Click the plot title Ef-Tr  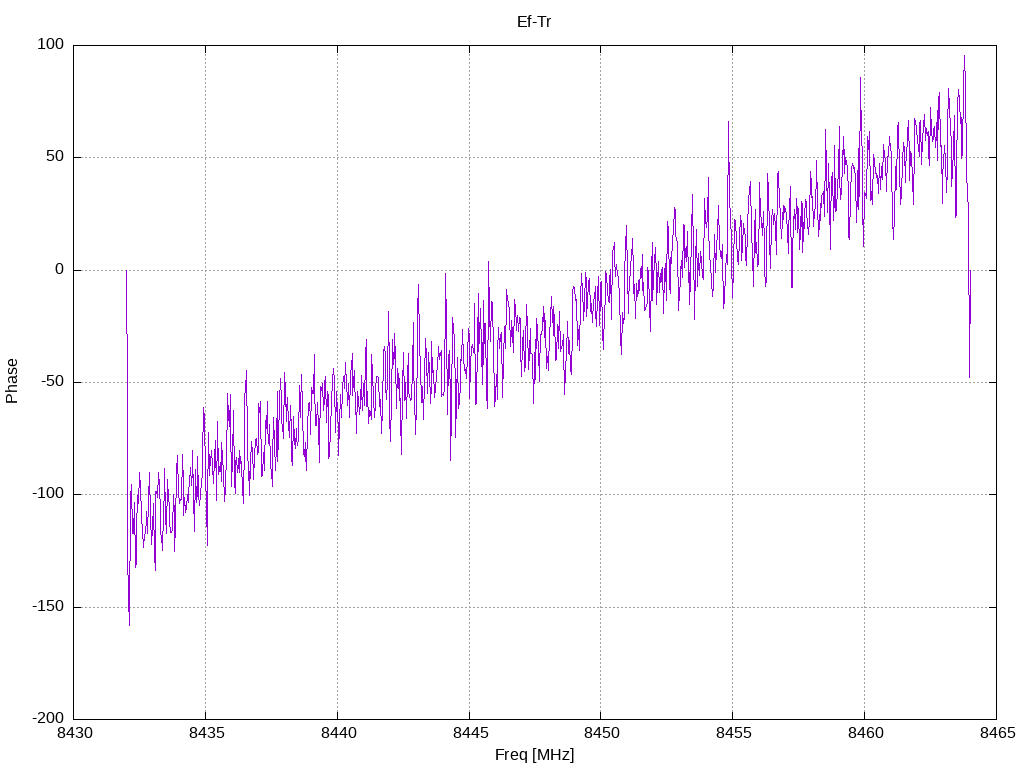534,22
